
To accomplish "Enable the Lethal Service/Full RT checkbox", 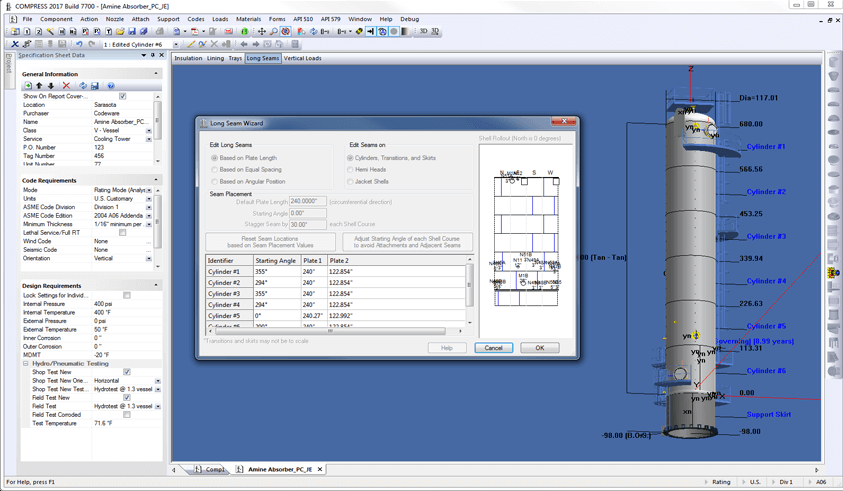I will click(x=122, y=233).
